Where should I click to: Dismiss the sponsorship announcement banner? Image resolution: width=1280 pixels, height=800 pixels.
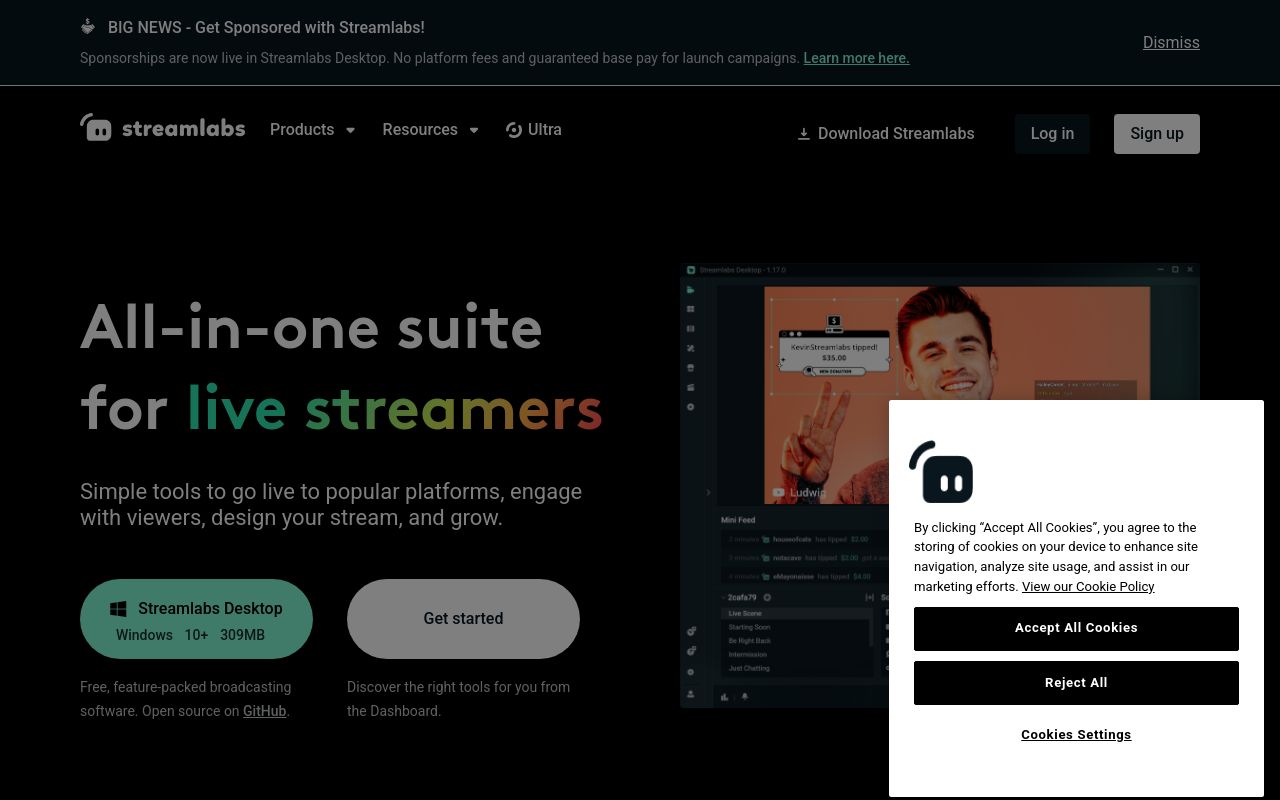click(x=1171, y=42)
